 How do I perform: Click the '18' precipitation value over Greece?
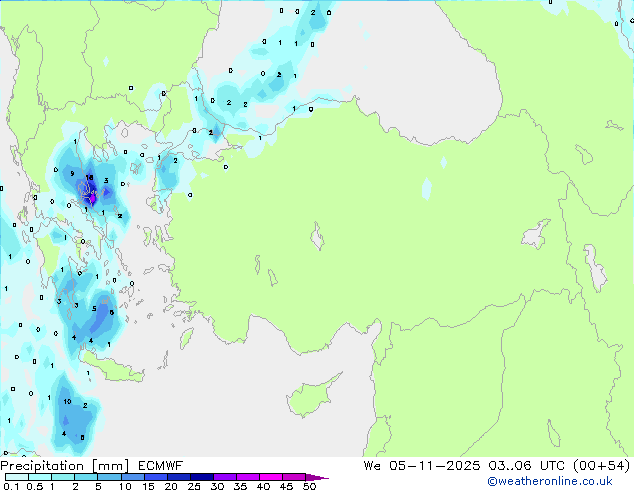pyautogui.click(x=90, y=177)
